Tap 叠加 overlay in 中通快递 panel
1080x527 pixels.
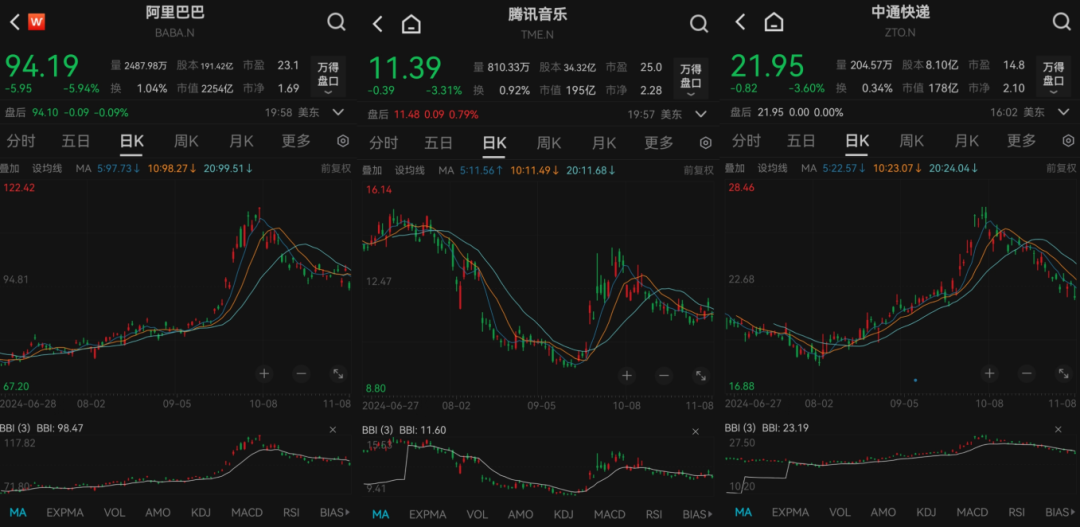[x=735, y=168]
